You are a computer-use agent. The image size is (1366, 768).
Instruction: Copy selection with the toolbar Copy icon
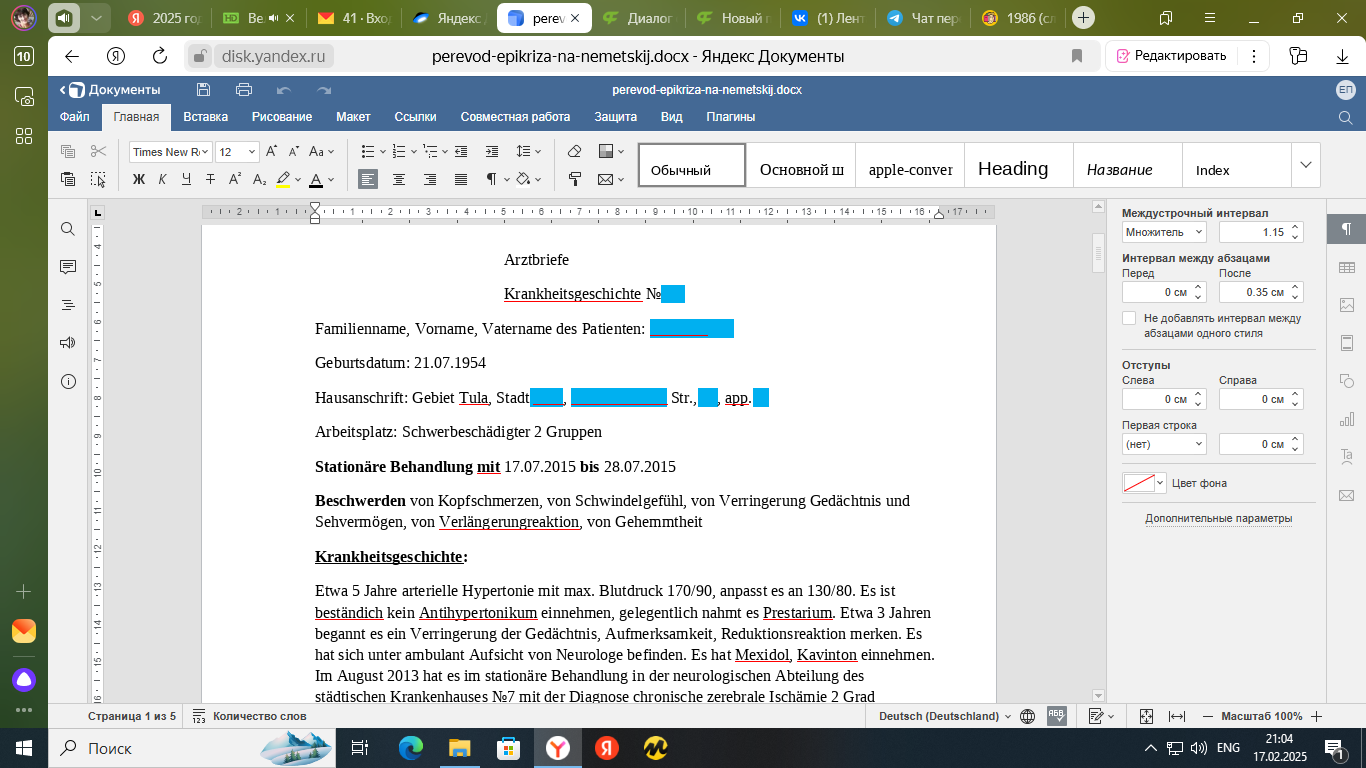point(68,151)
